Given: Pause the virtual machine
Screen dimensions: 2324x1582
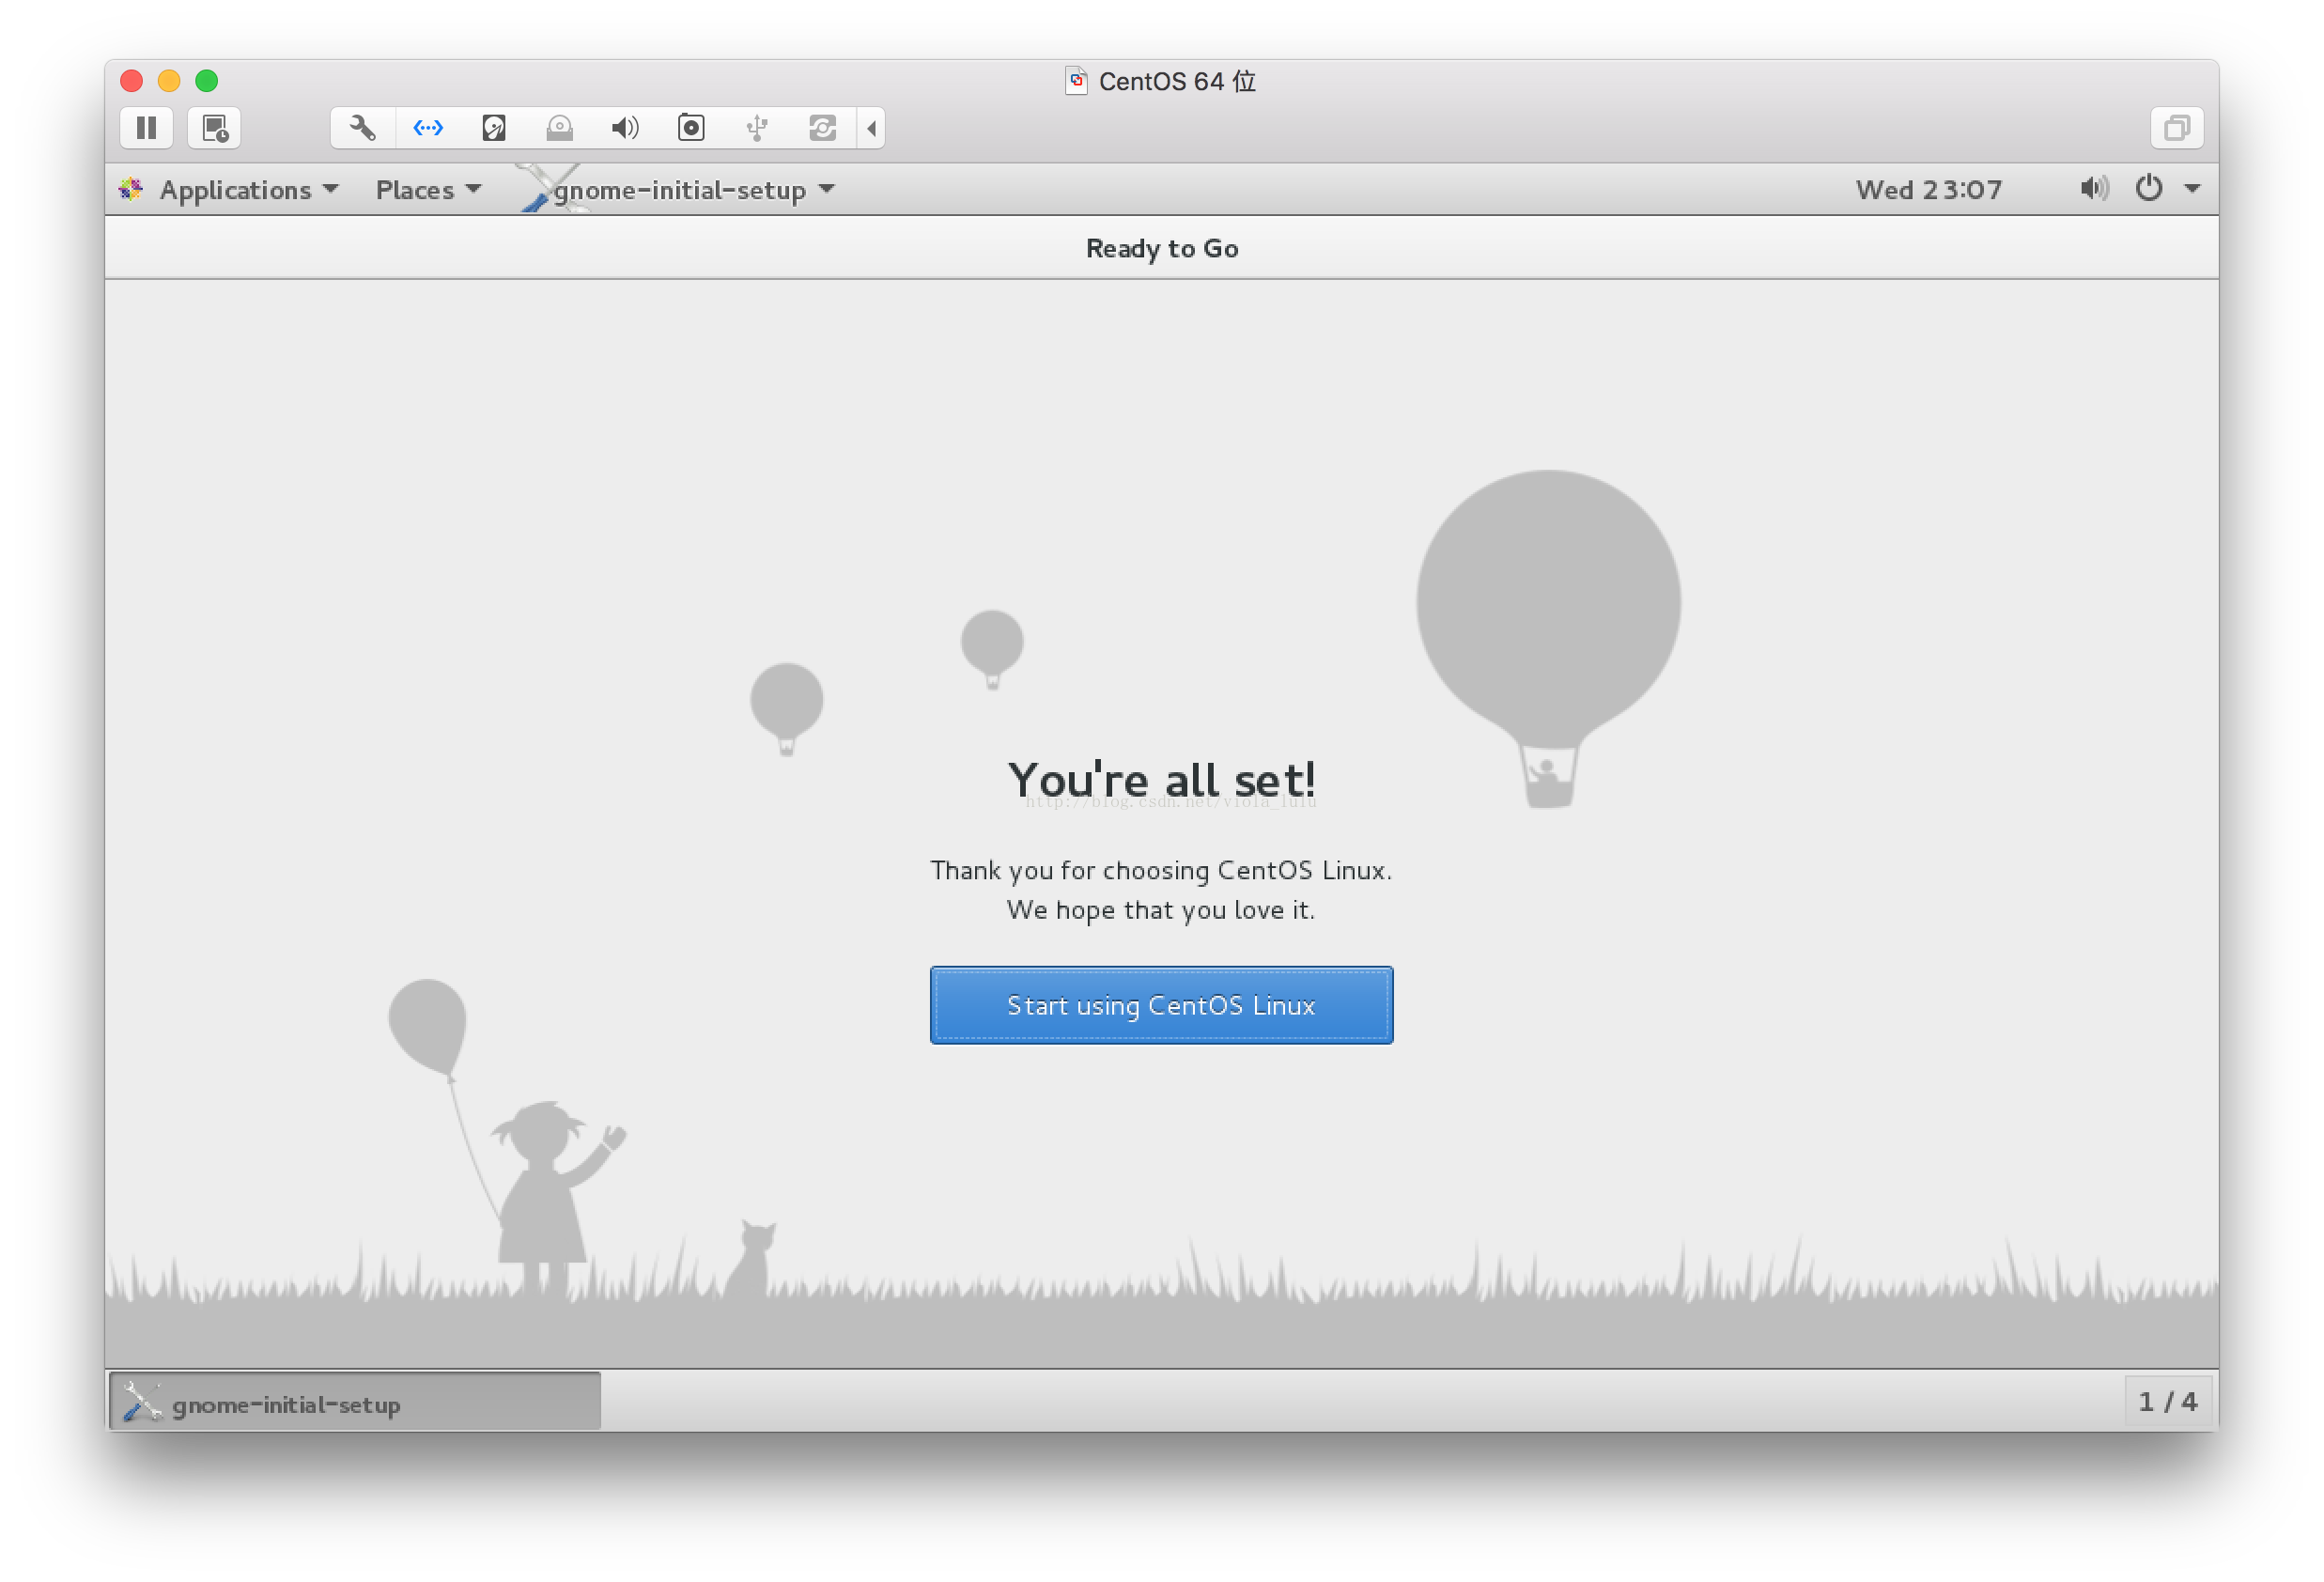Looking at the screenshot, I should point(146,128).
